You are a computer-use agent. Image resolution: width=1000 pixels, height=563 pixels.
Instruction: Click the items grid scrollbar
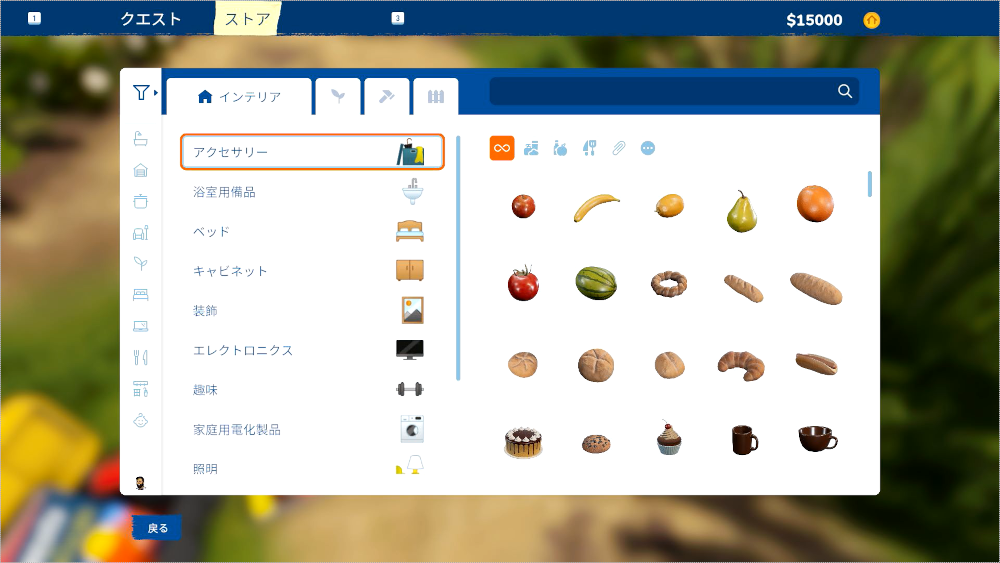tap(869, 184)
